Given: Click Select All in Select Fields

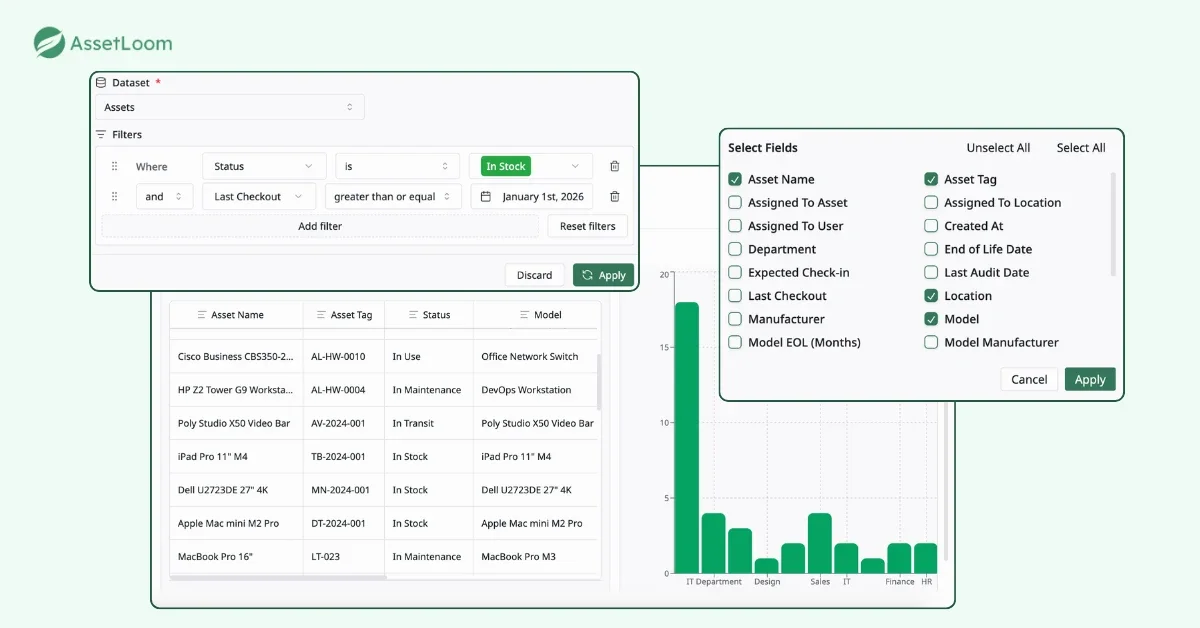Looking at the screenshot, I should 1081,148.
